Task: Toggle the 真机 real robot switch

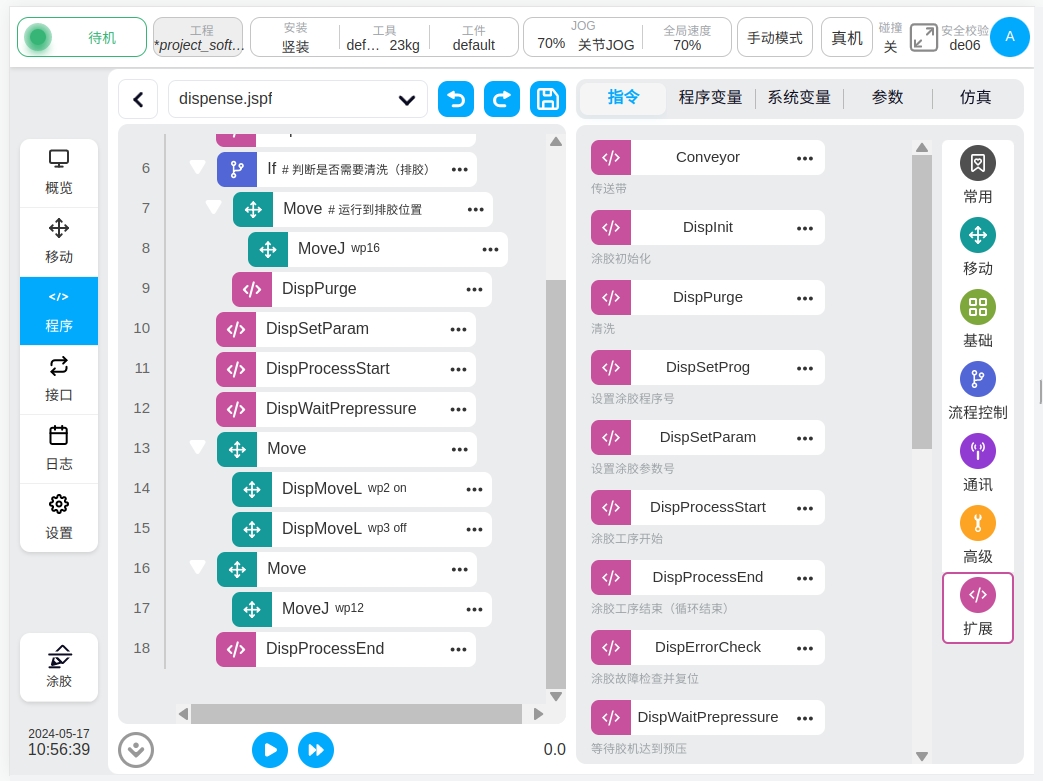Action: pyautogui.click(x=847, y=38)
